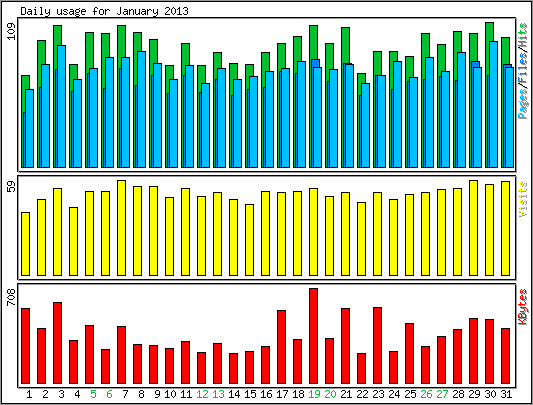Image resolution: width=533 pixels, height=405 pixels.
Task: Click the green Hits bar for day 1
Action: click(x=25, y=83)
